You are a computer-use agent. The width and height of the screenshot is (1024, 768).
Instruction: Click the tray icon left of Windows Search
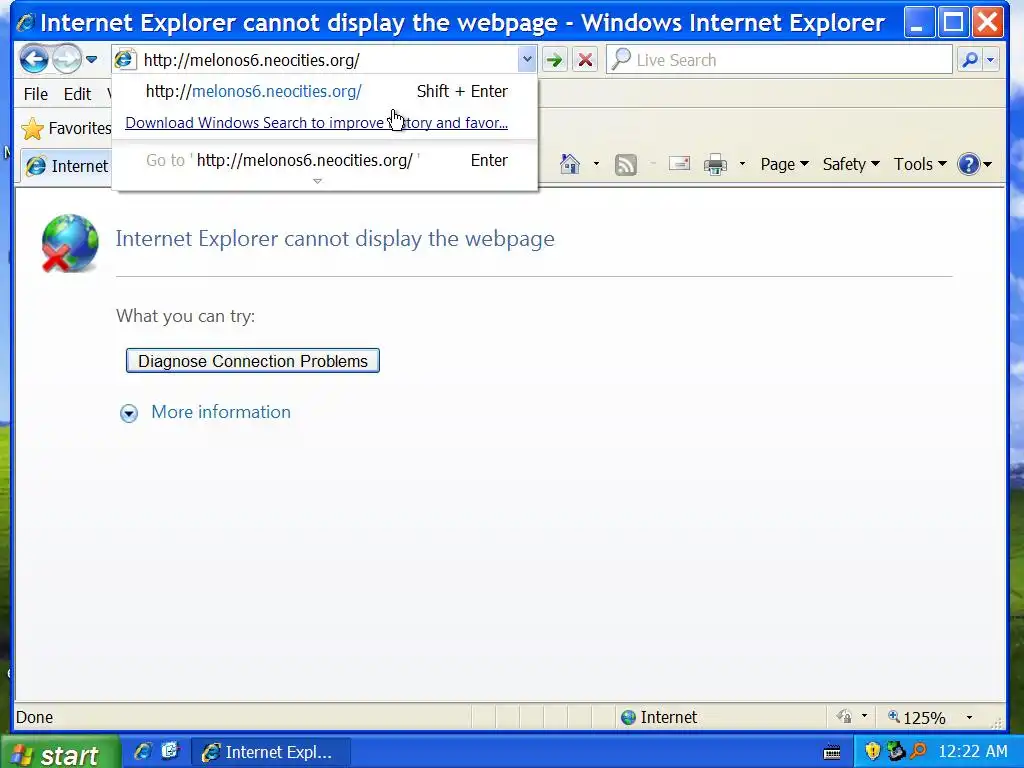895,752
